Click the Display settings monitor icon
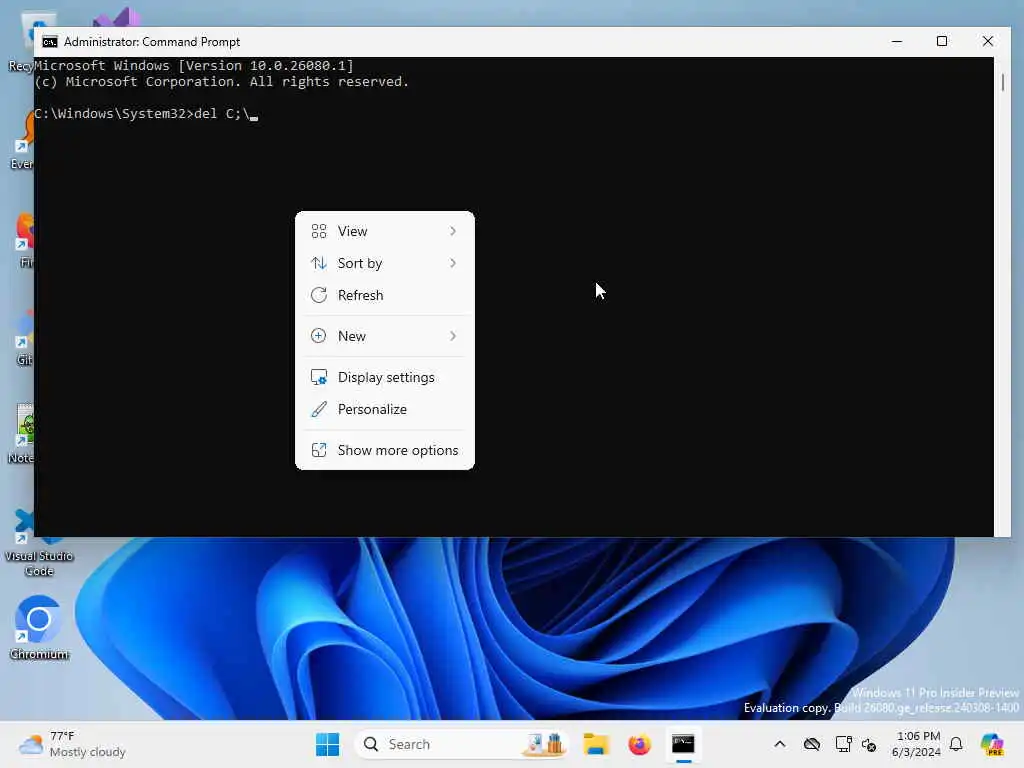Viewport: 1024px width, 768px height. pos(319,377)
